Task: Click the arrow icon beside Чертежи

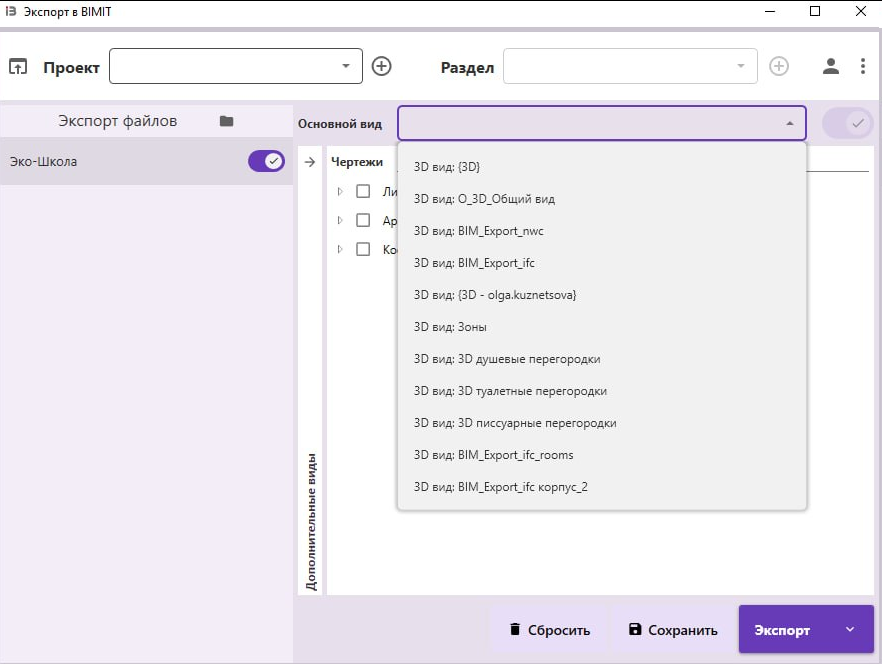Action: (310, 162)
